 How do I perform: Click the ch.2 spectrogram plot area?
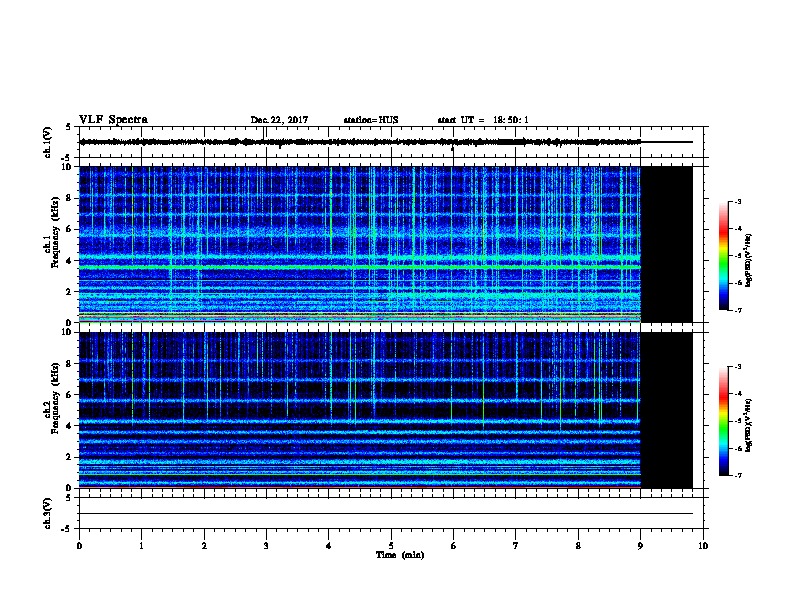click(x=385, y=410)
